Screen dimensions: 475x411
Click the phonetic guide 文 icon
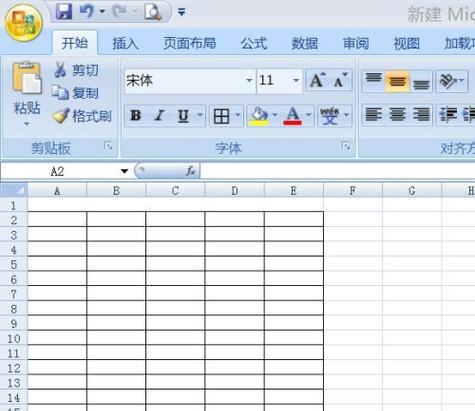[x=329, y=116]
